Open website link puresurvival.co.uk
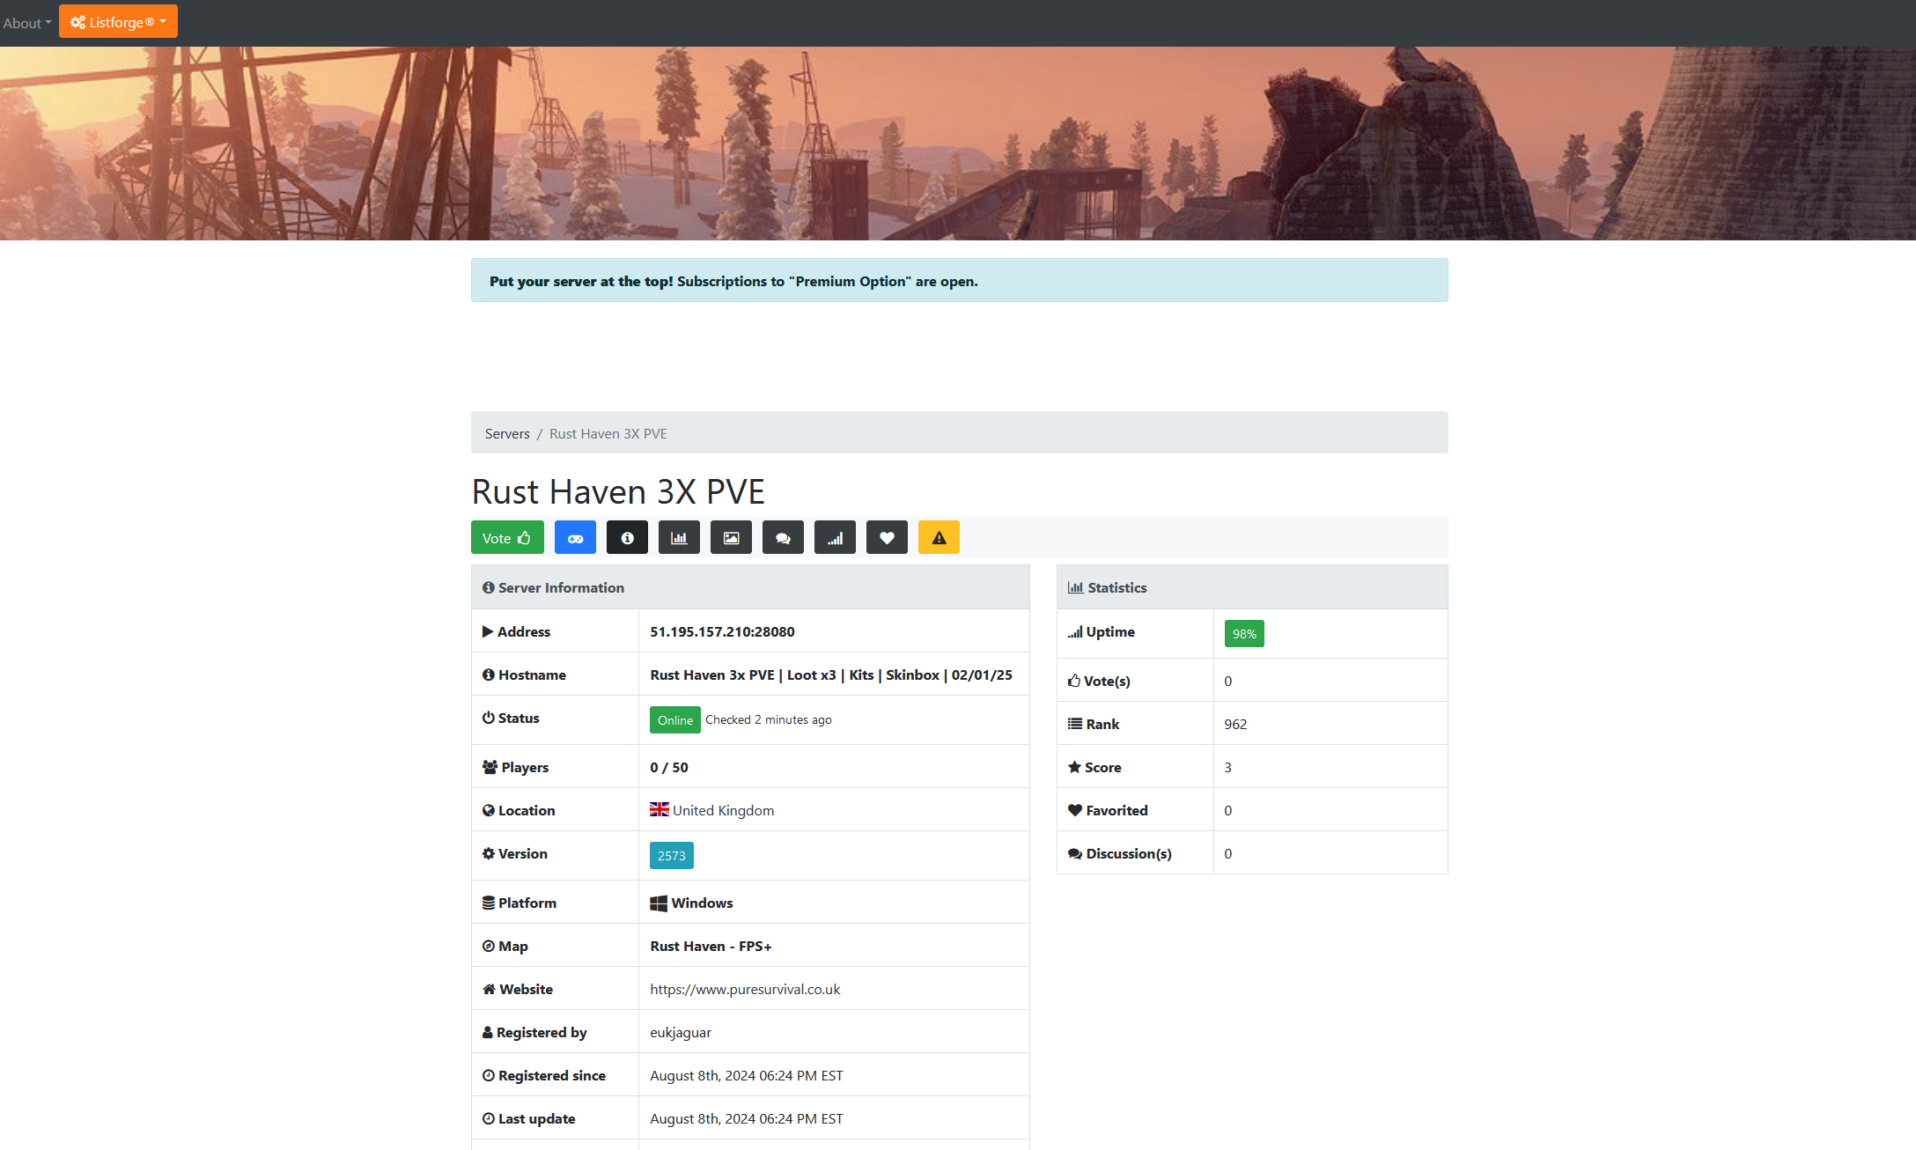This screenshot has width=1916, height=1150. (745, 989)
